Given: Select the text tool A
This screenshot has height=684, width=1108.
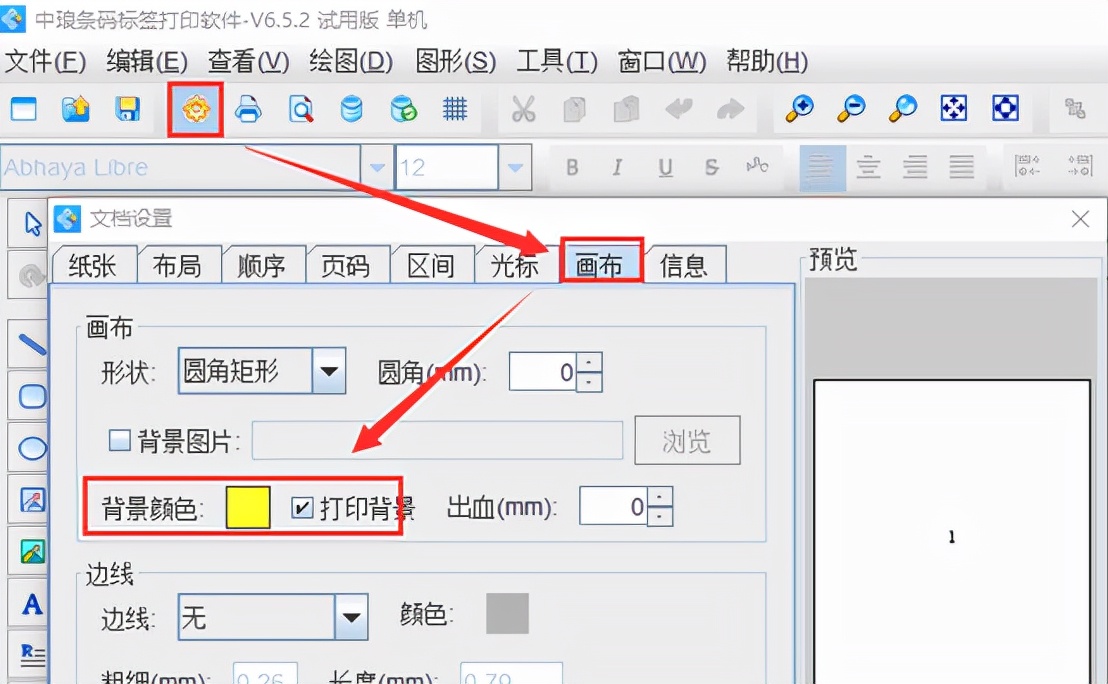Looking at the screenshot, I should click(x=32, y=605).
